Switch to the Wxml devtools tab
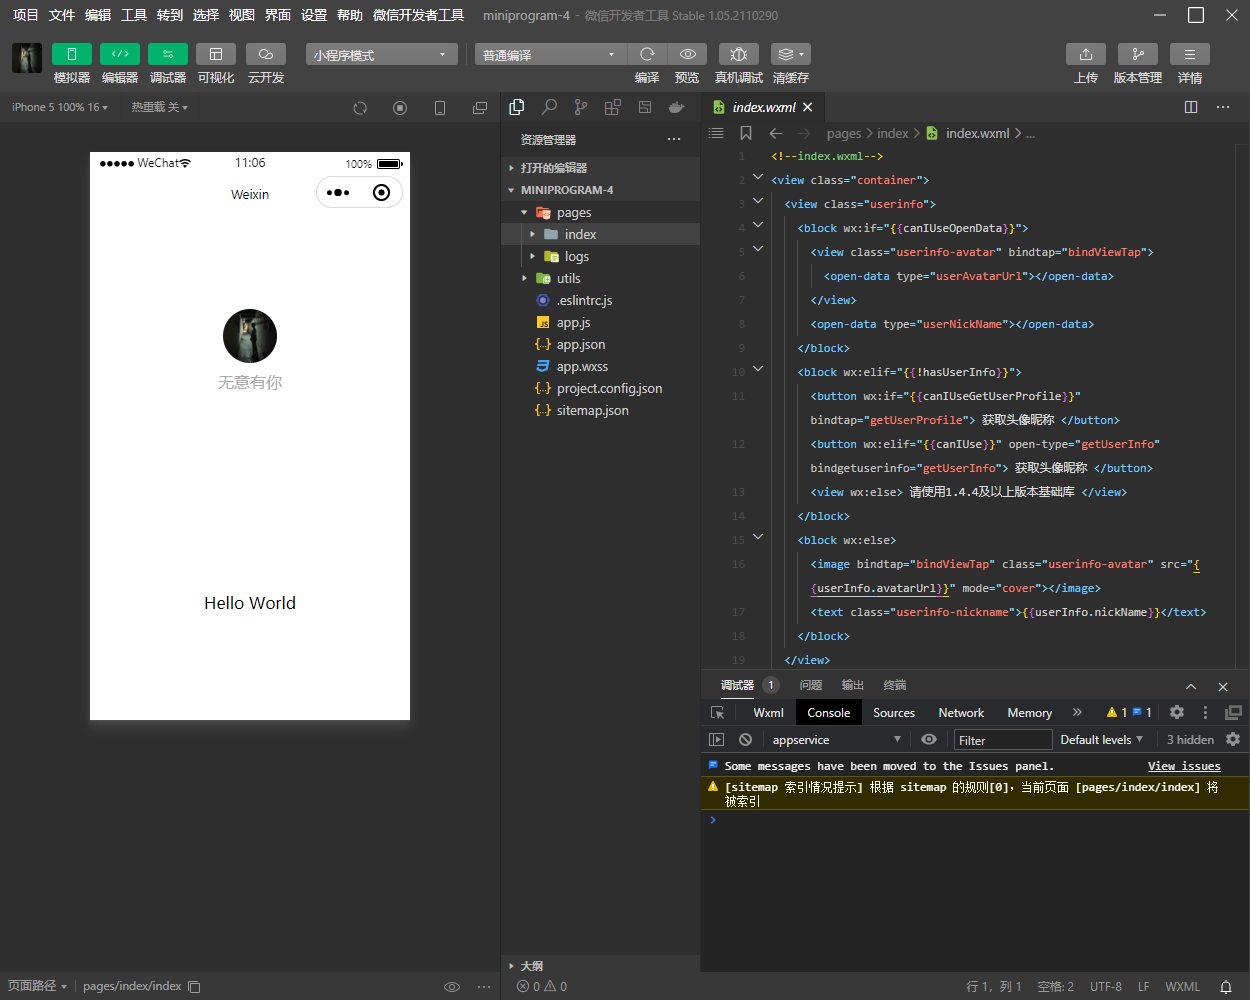The width and height of the screenshot is (1250, 1000). (x=768, y=712)
